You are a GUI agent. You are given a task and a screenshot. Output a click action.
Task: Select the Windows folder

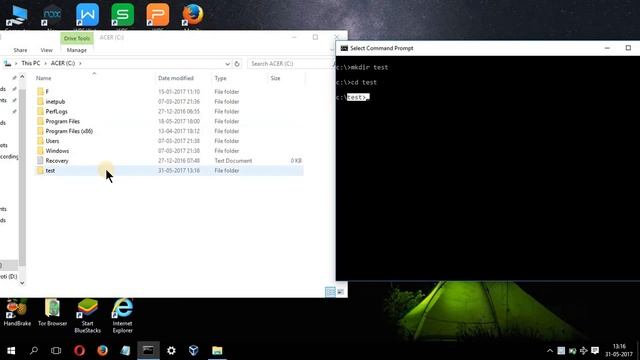[169, 151]
